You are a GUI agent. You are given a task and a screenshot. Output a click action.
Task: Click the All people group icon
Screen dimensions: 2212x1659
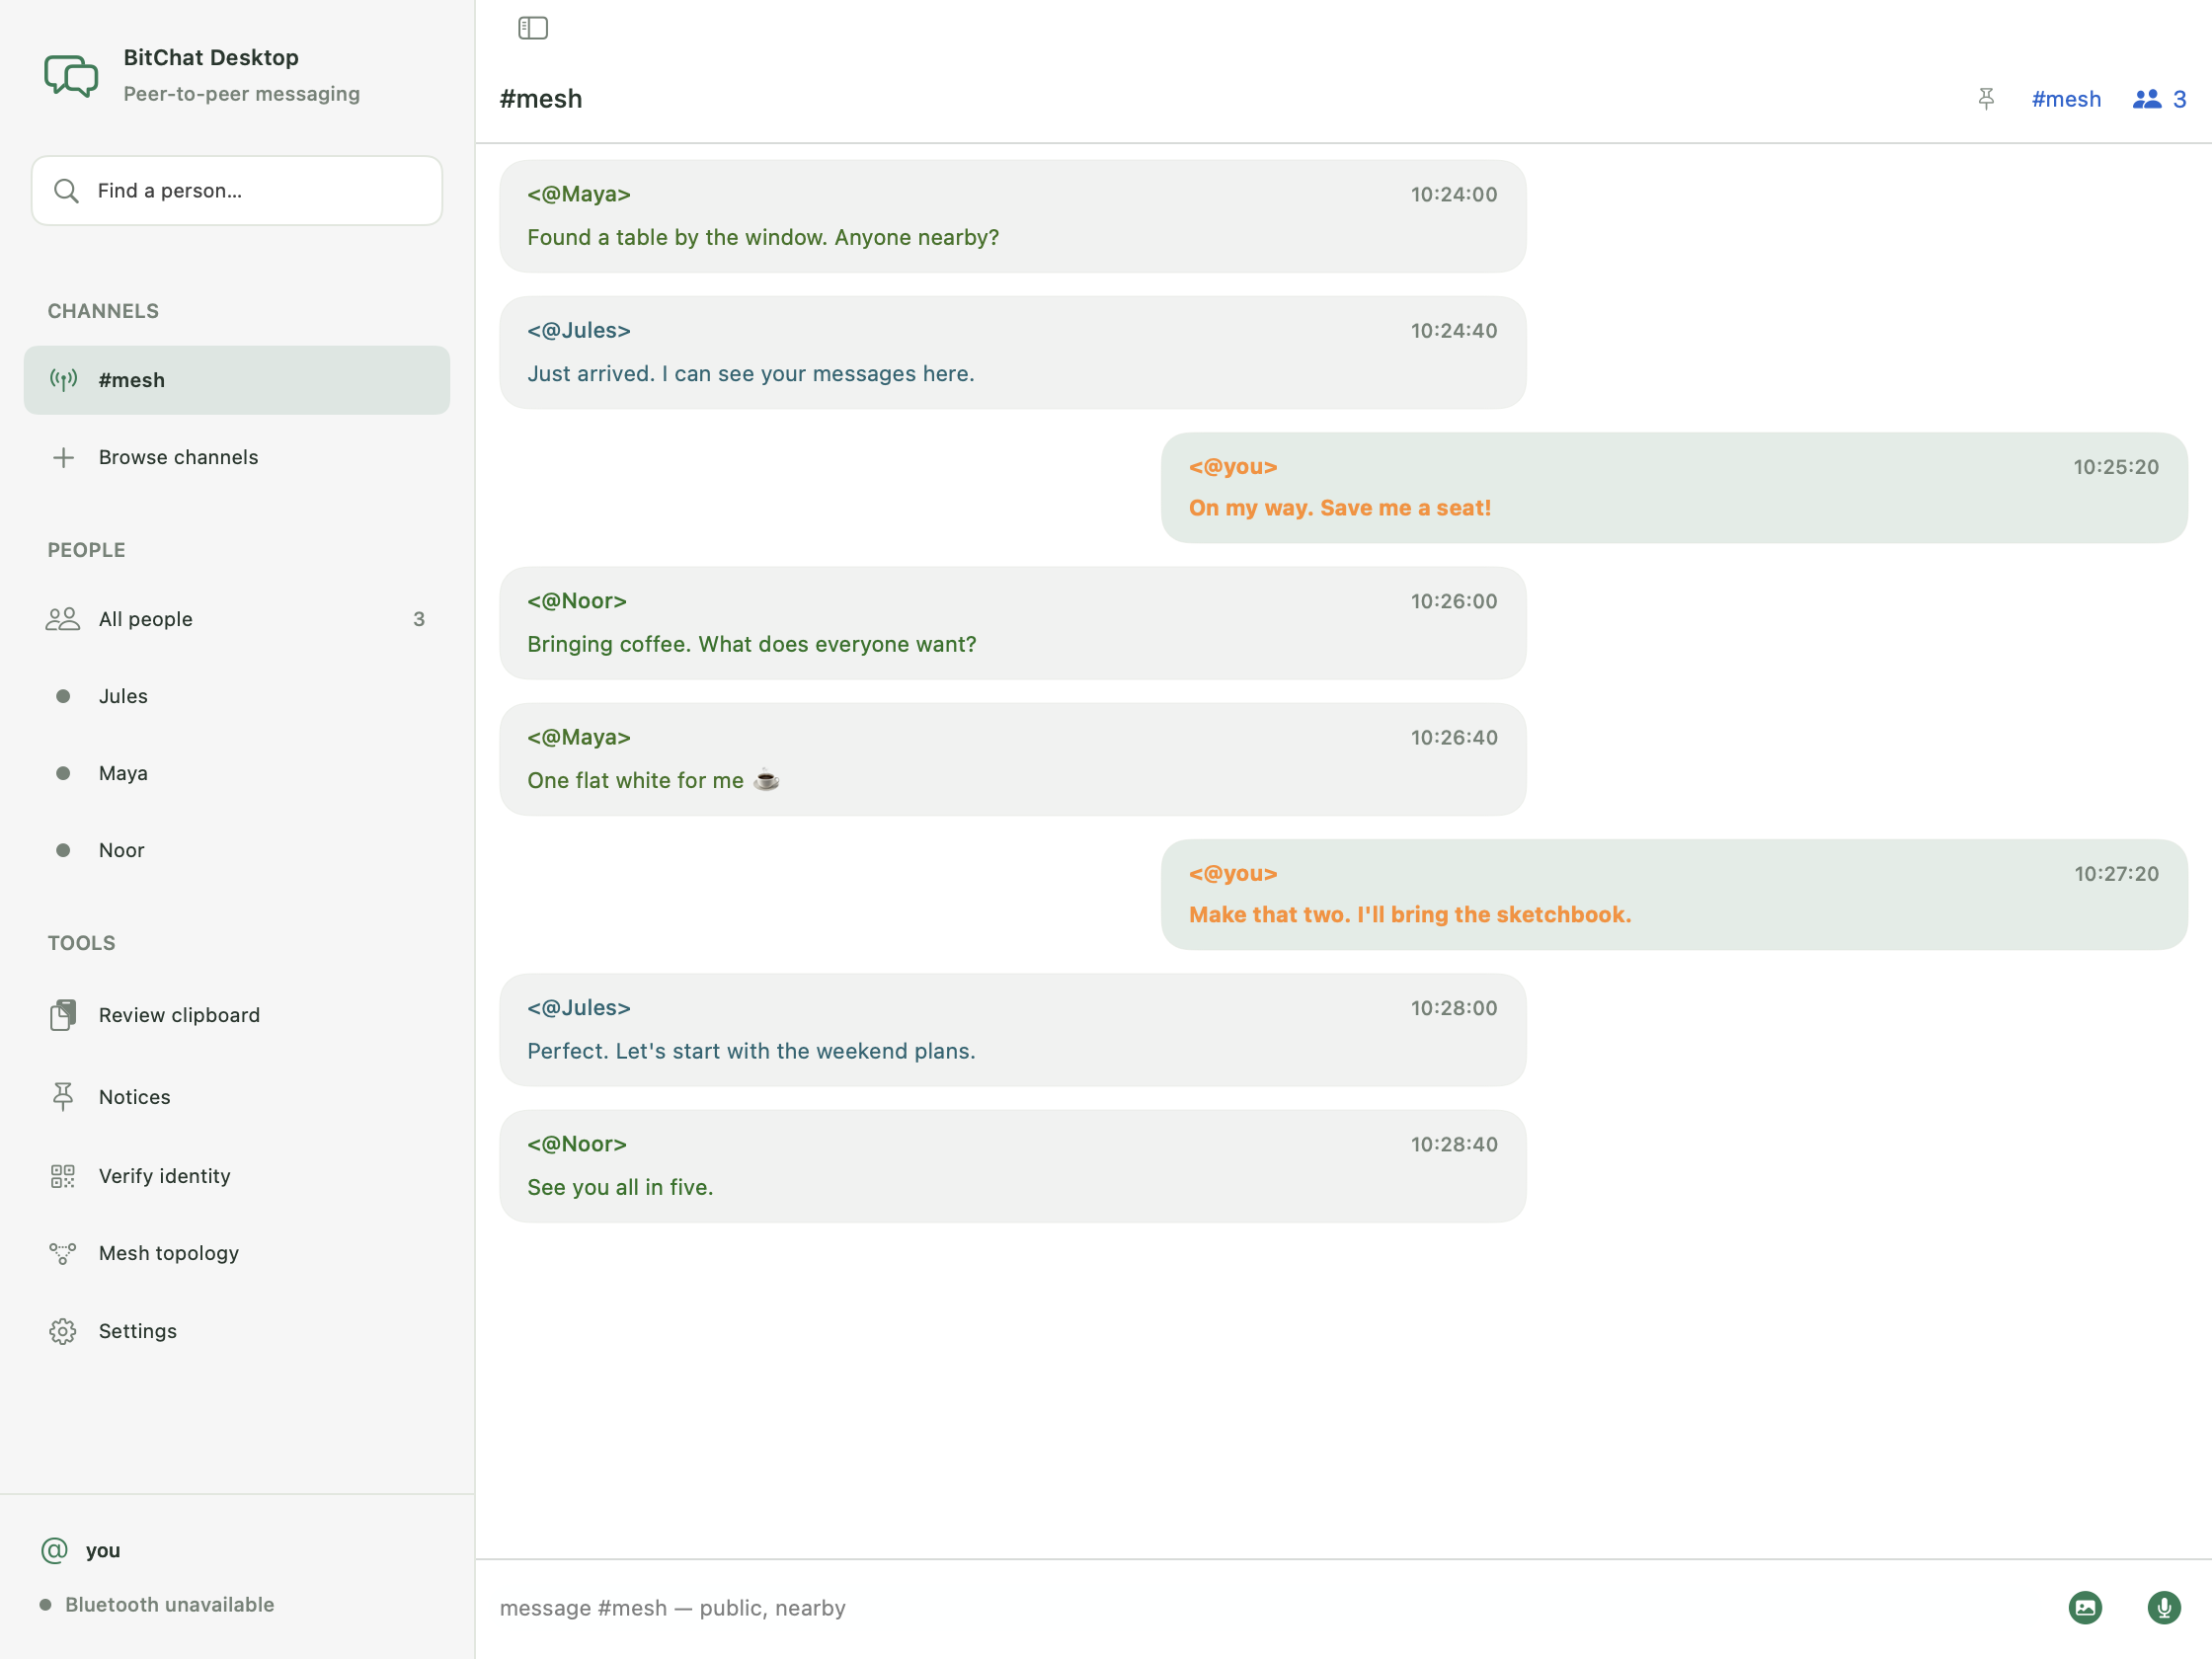(63, 619)
